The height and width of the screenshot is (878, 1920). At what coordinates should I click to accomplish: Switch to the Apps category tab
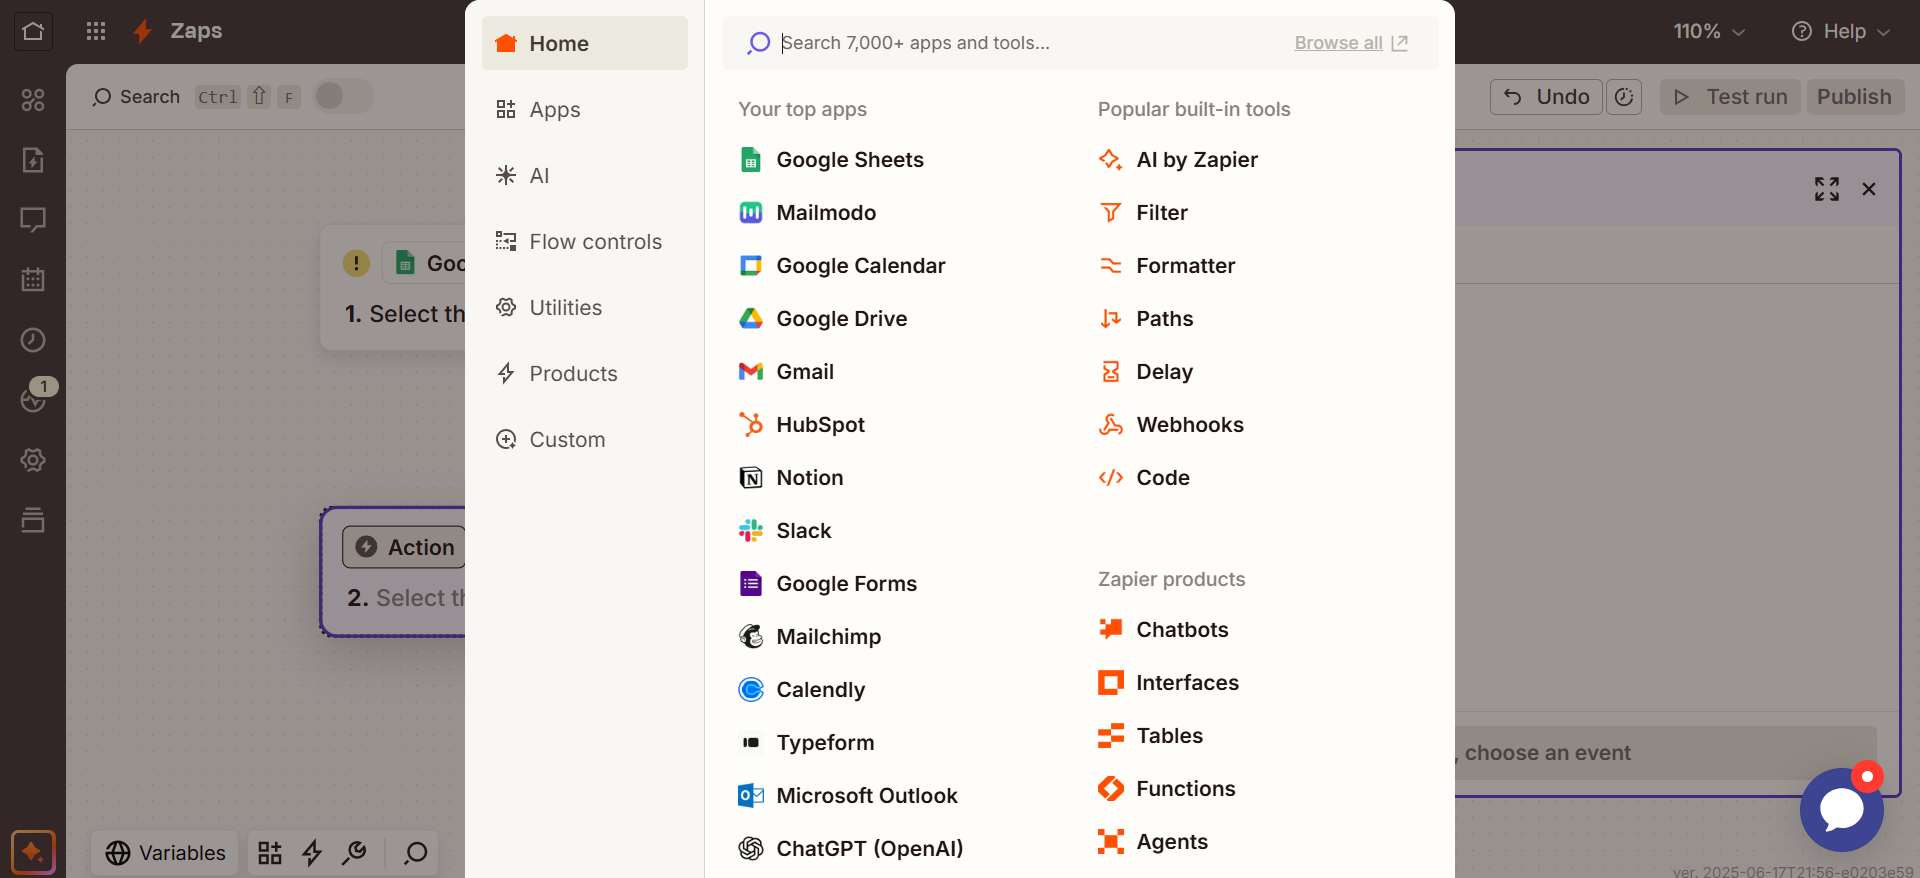pyautogui.click(x=585, y=109)
